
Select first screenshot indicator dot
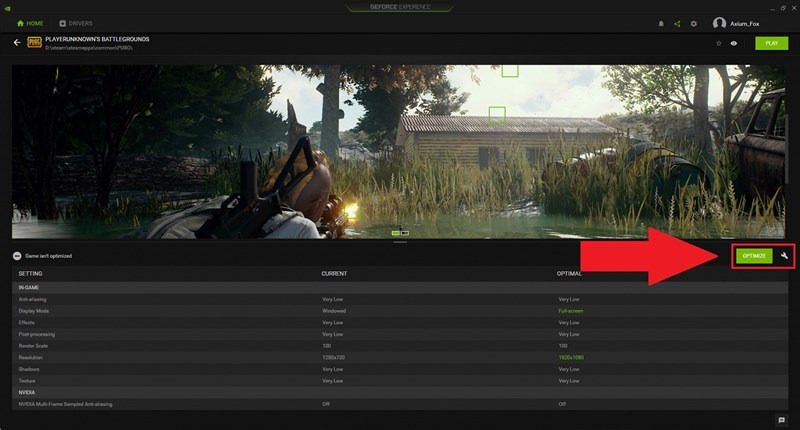395,233
